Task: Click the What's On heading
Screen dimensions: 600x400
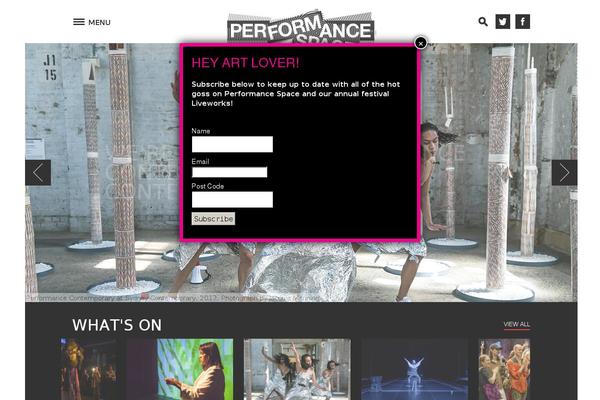Action: click(x=117, y=325)
